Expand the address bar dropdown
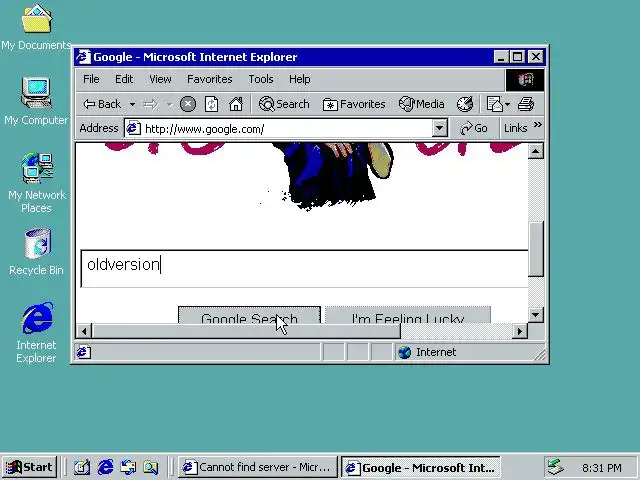 point(439,129)
